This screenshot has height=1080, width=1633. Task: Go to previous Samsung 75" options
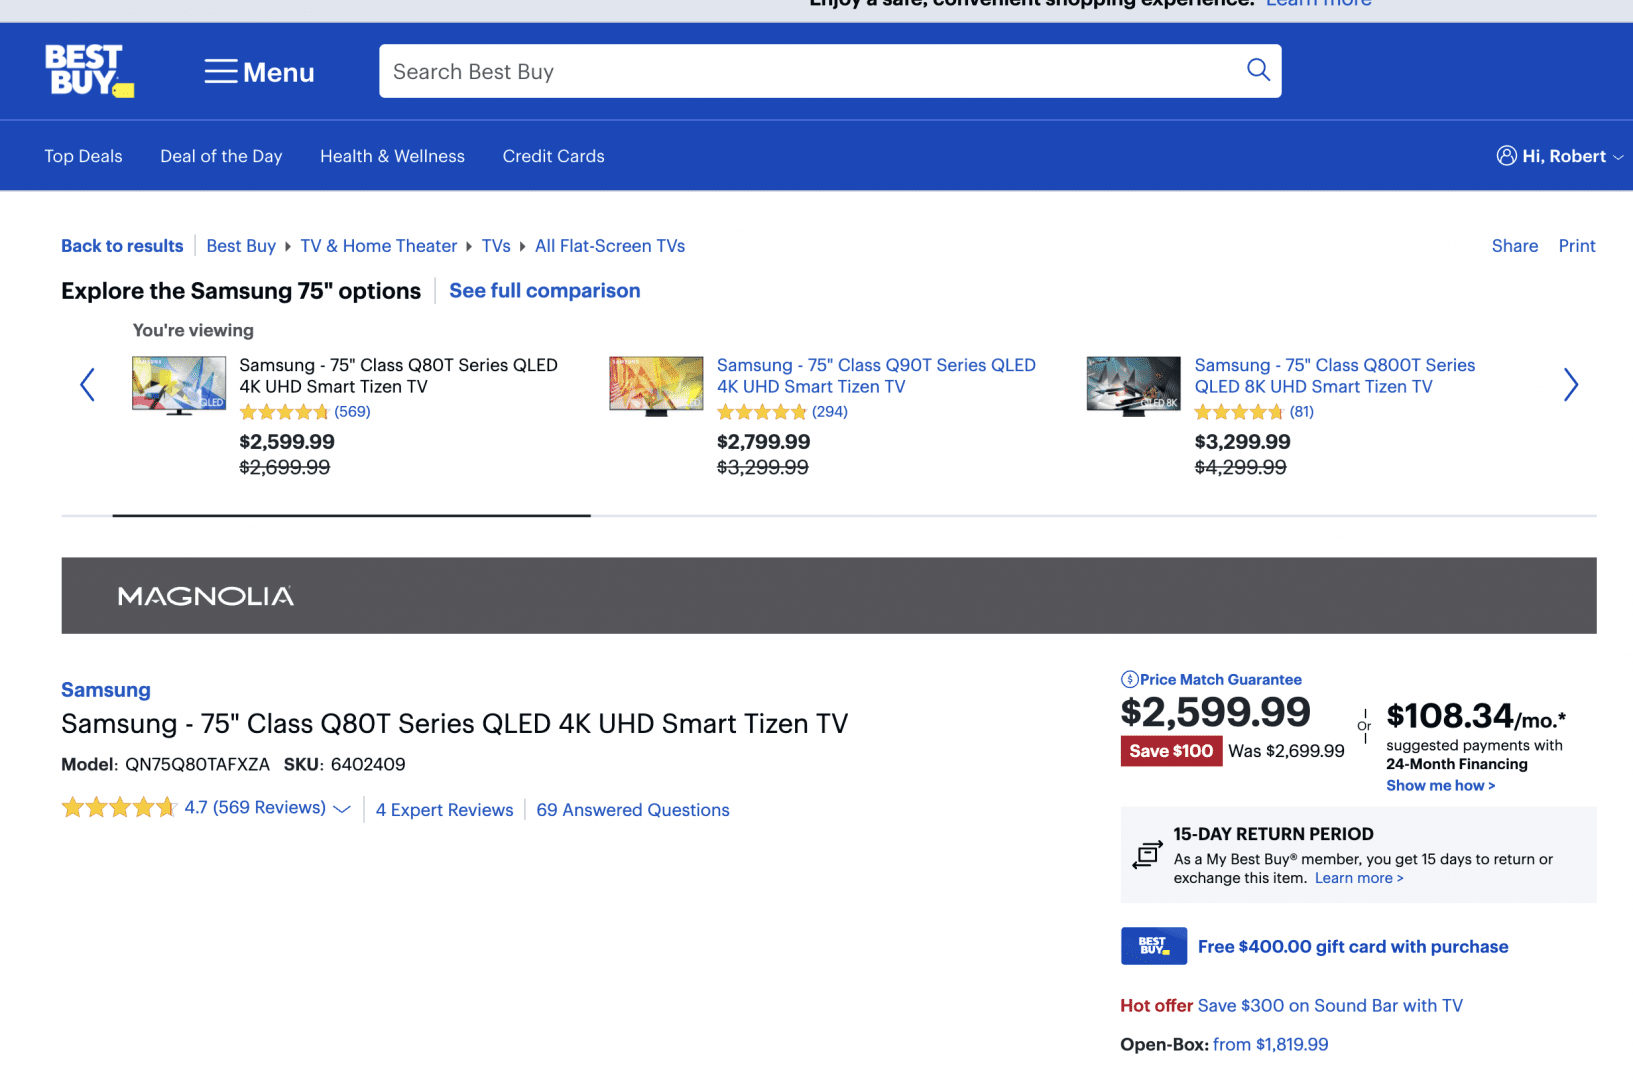pos(88,385)
